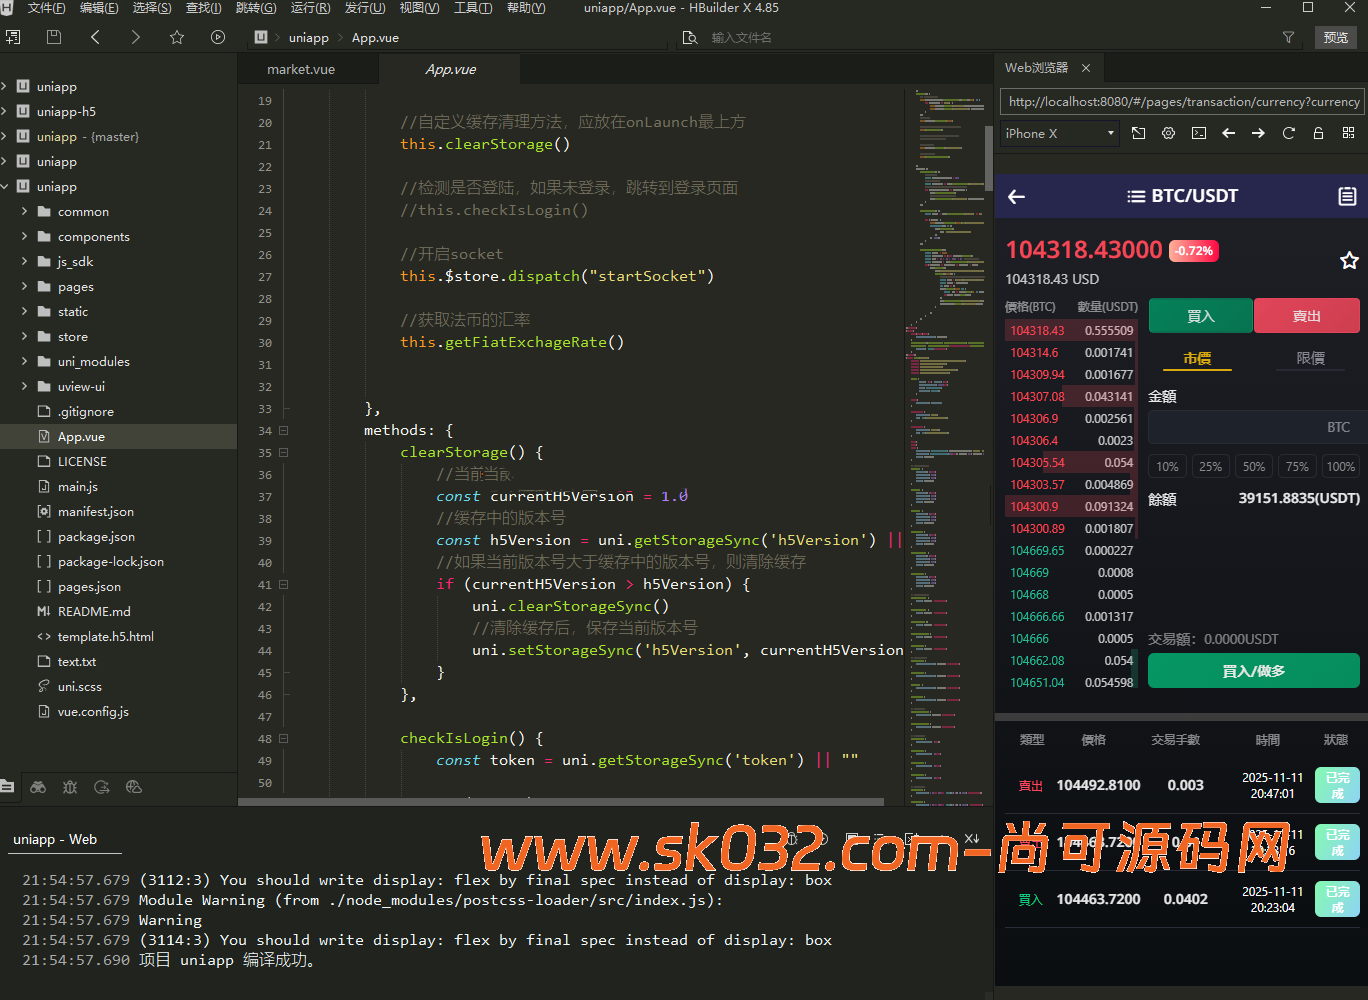
Task: Open the search binoculars panel icon
Action: click(x=38, y=787)
